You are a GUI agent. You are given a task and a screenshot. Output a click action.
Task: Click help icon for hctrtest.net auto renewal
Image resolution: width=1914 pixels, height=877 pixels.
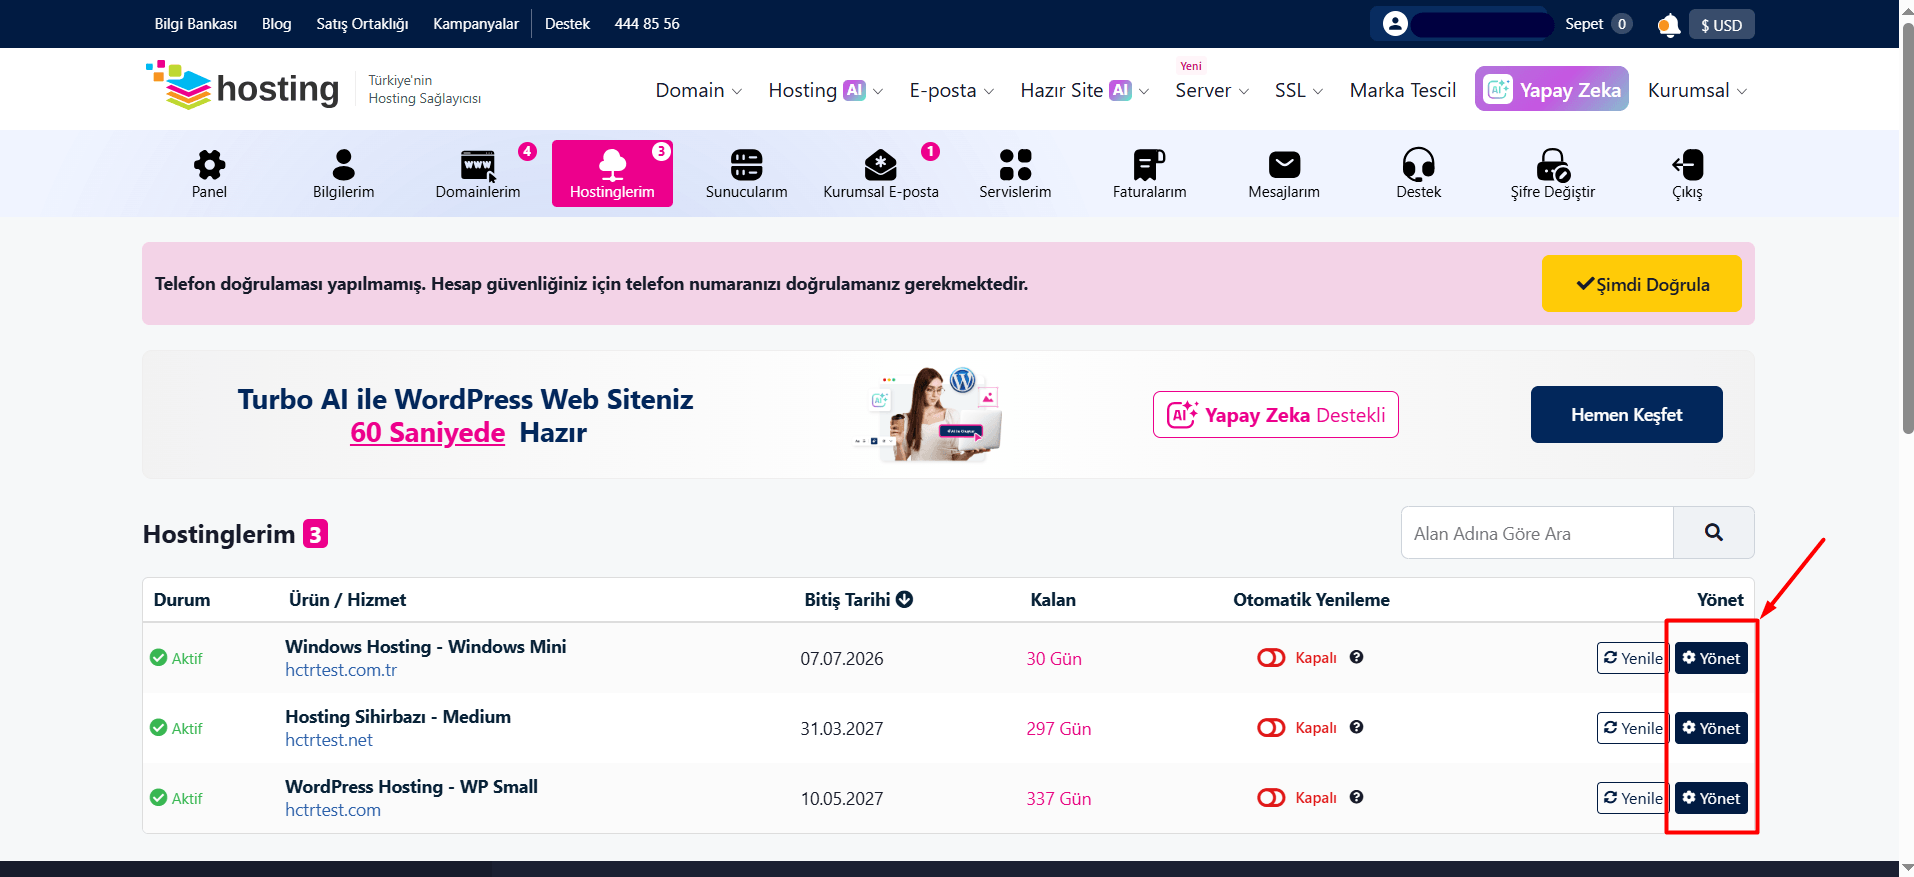[x=1356, y=727]
